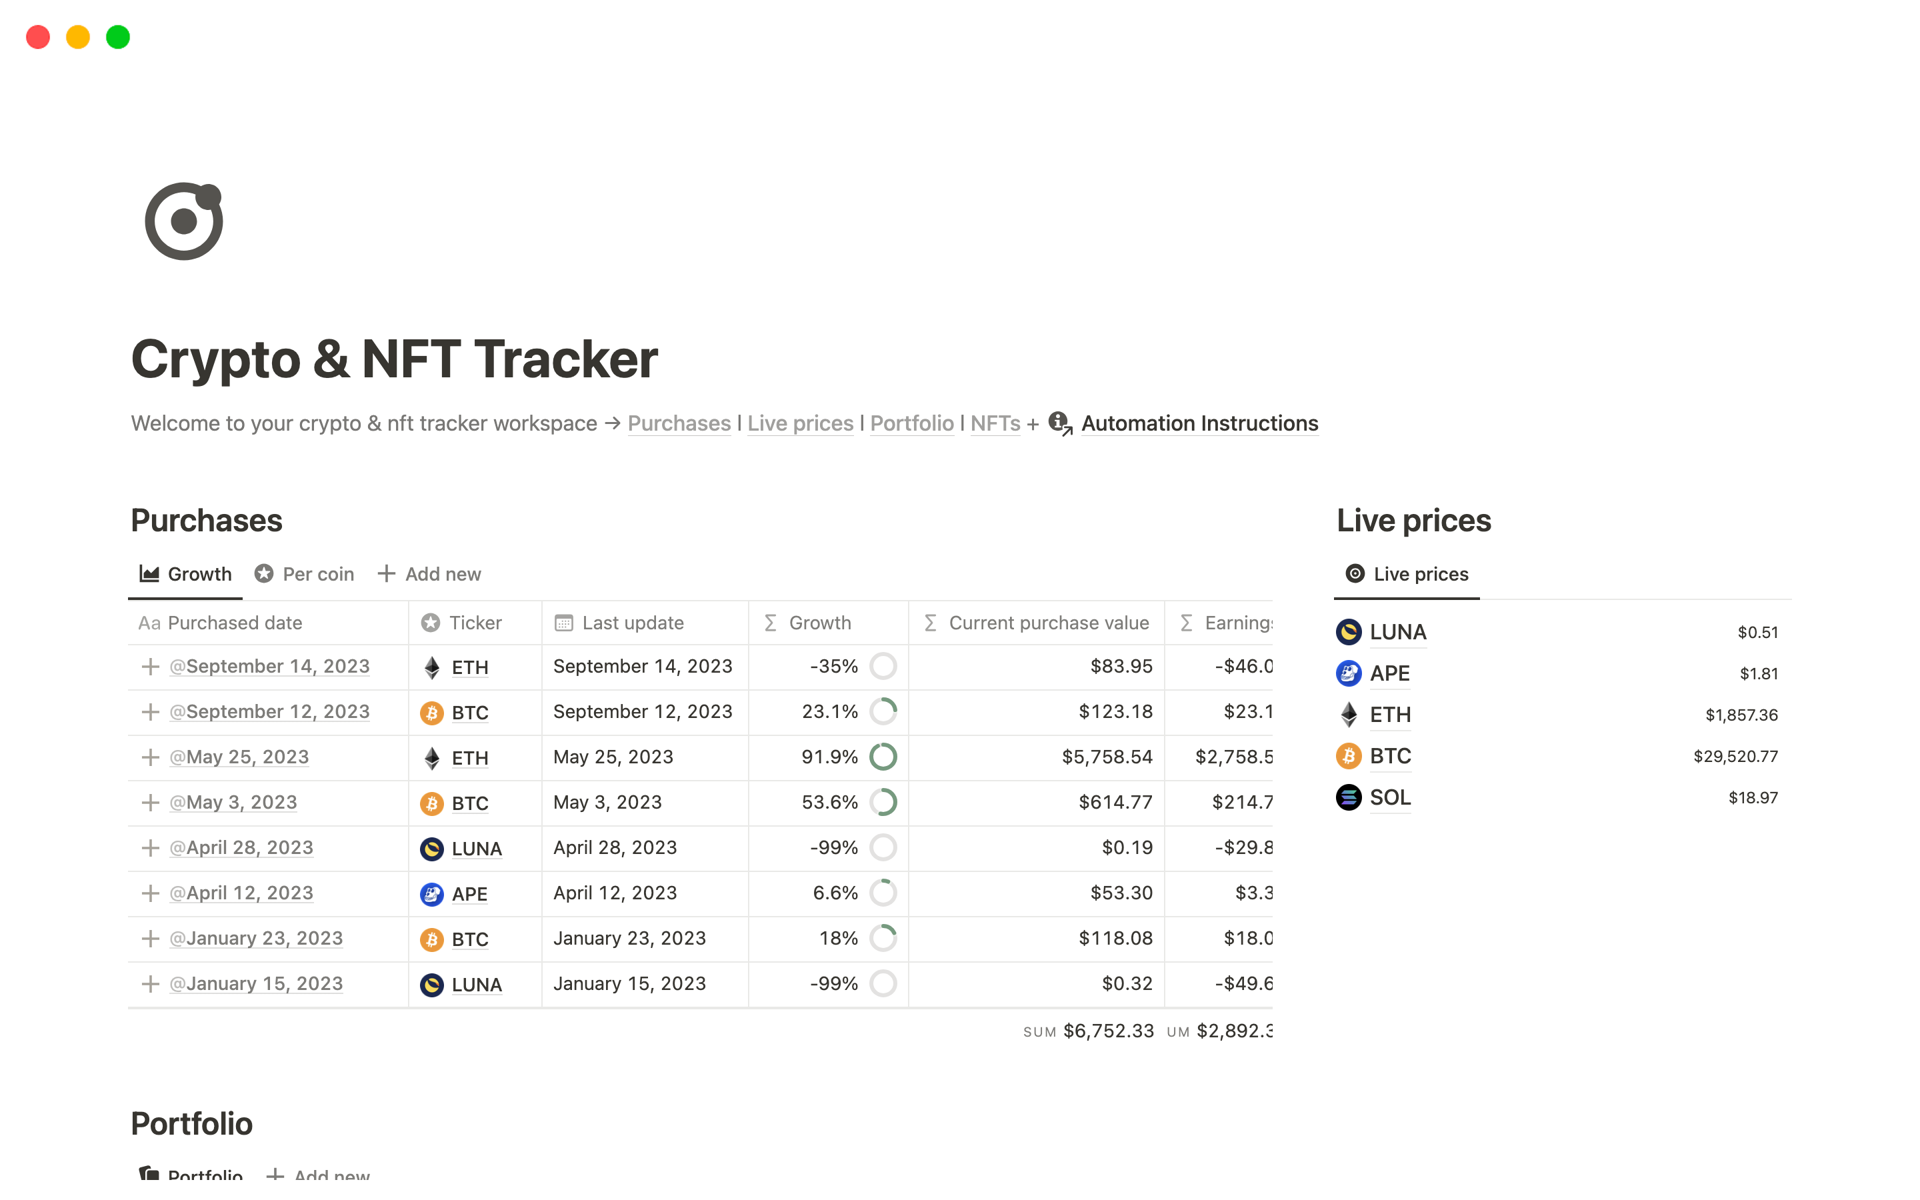1920x1200 pixels.
Task: Click the Ethereum icon in the May 25 row
Action: click(432, 758)
